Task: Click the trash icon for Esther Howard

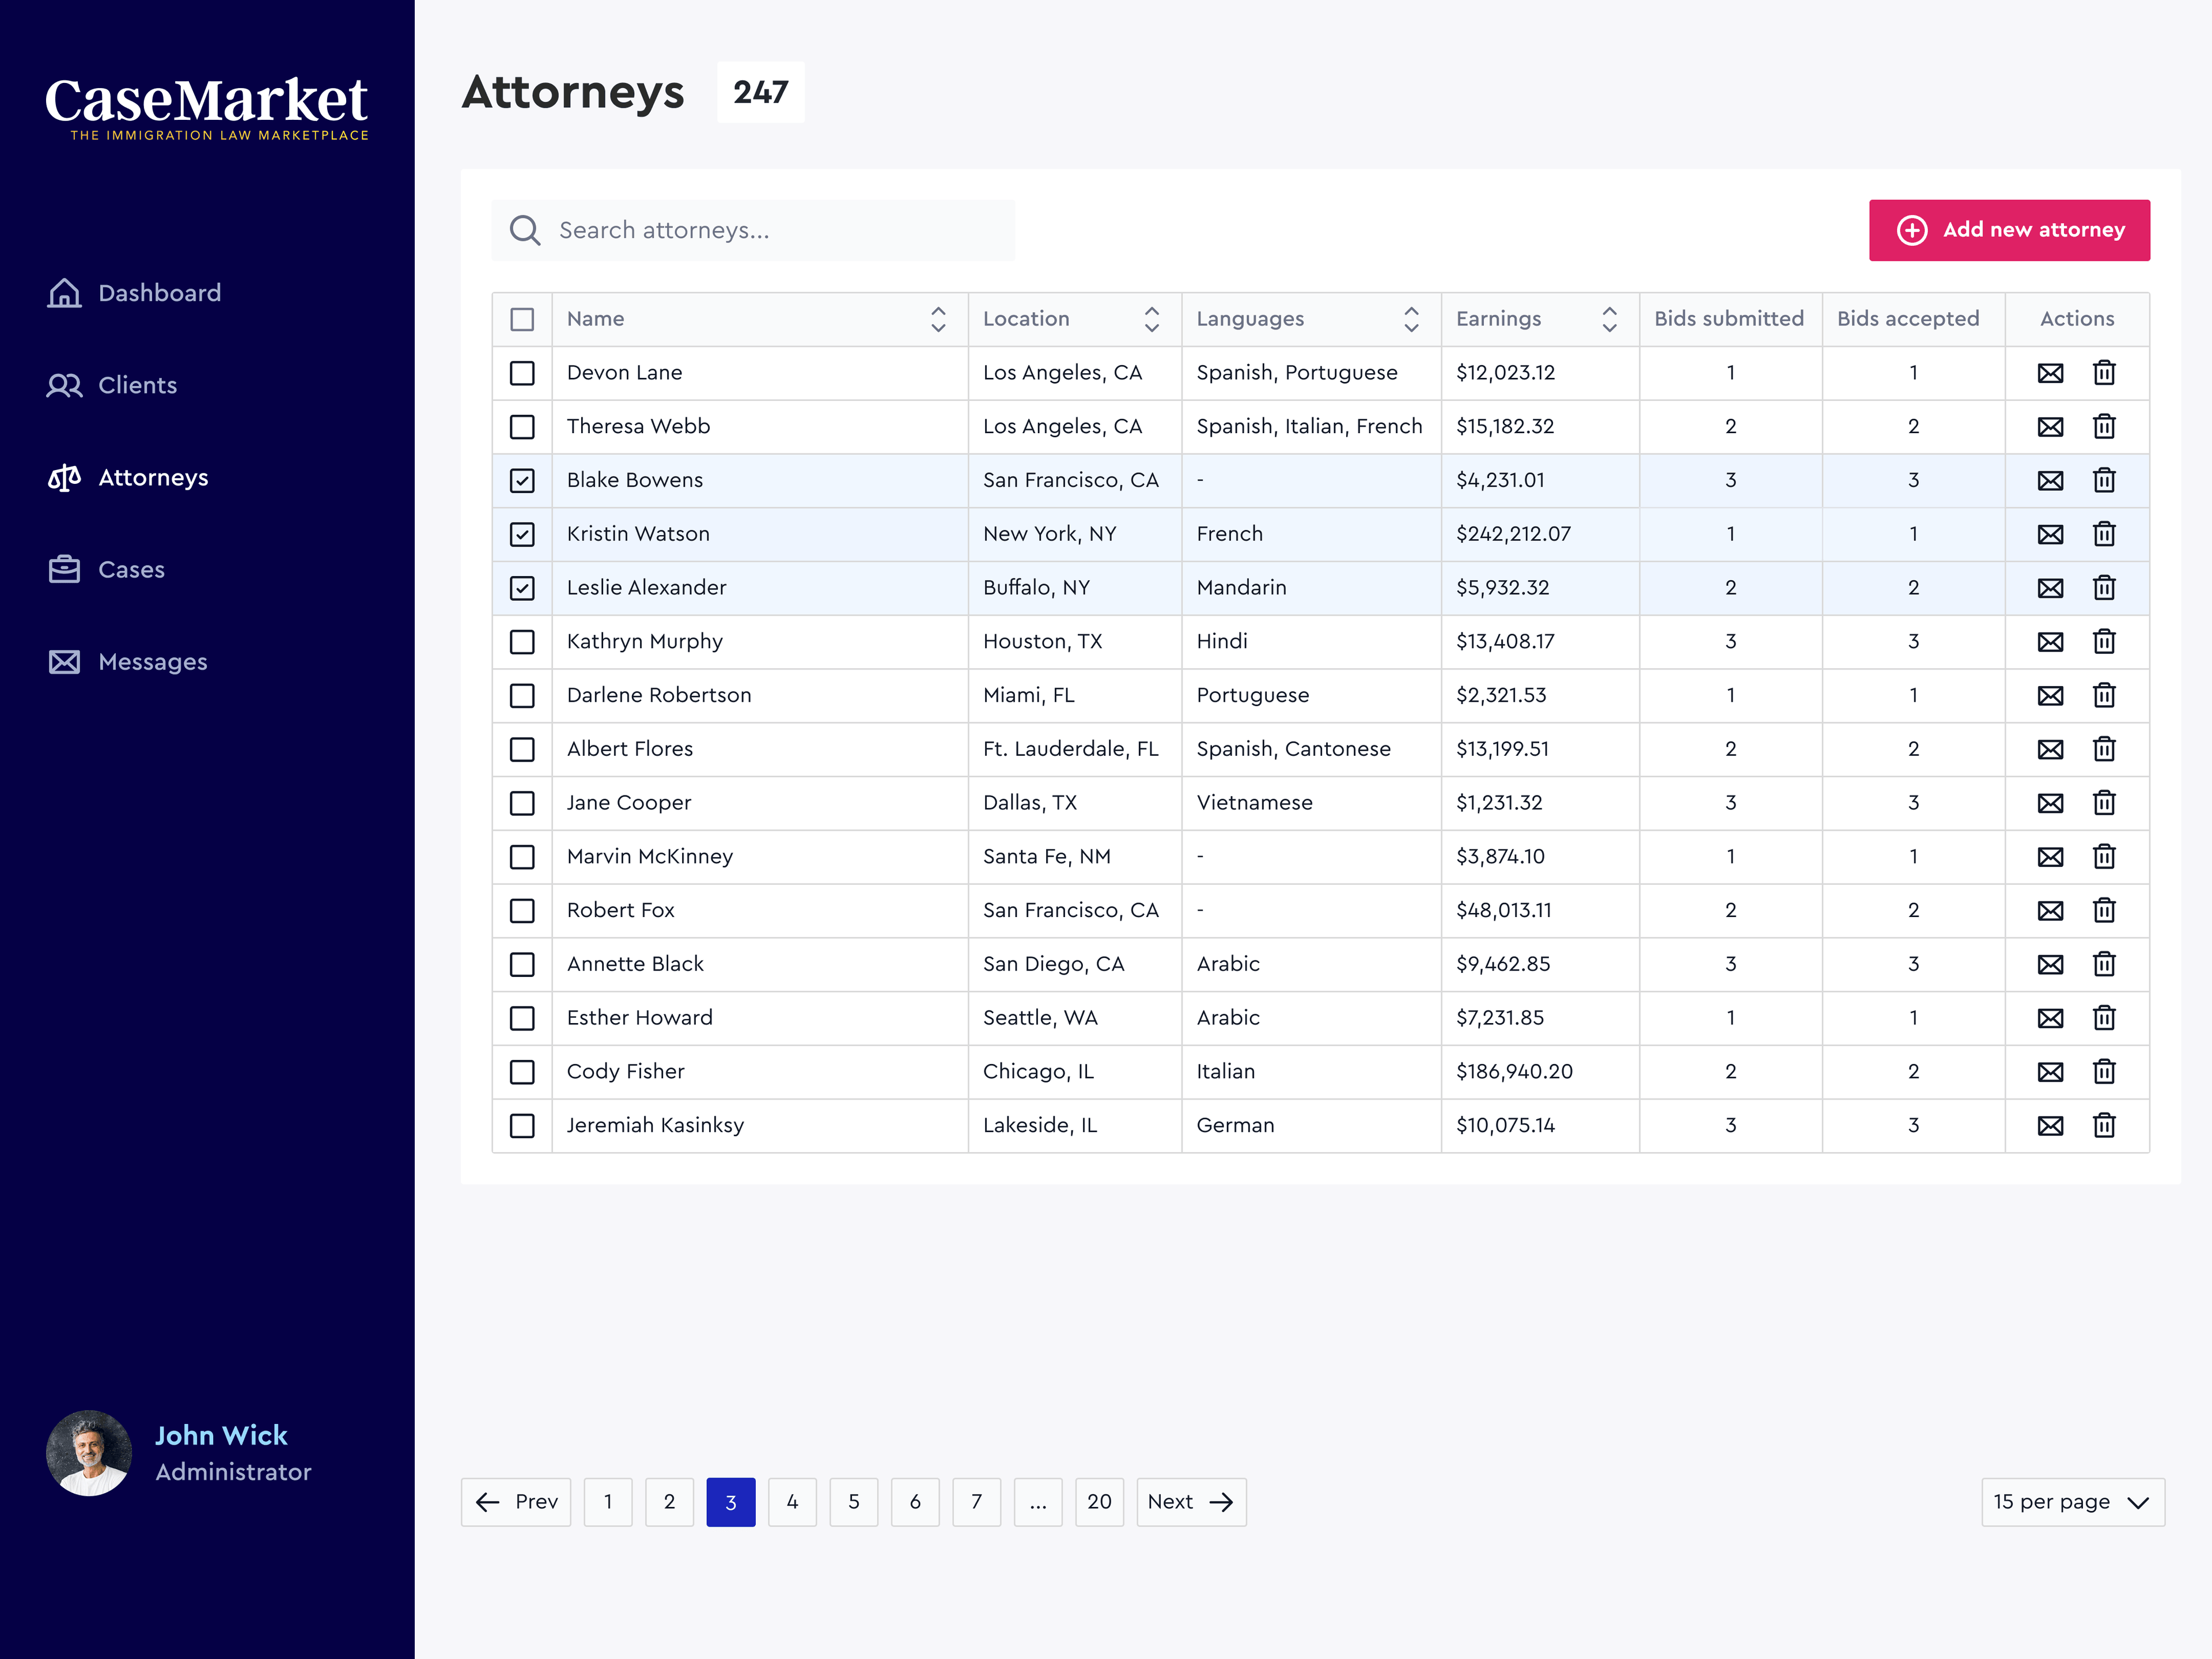Action: (2104, 1018)
